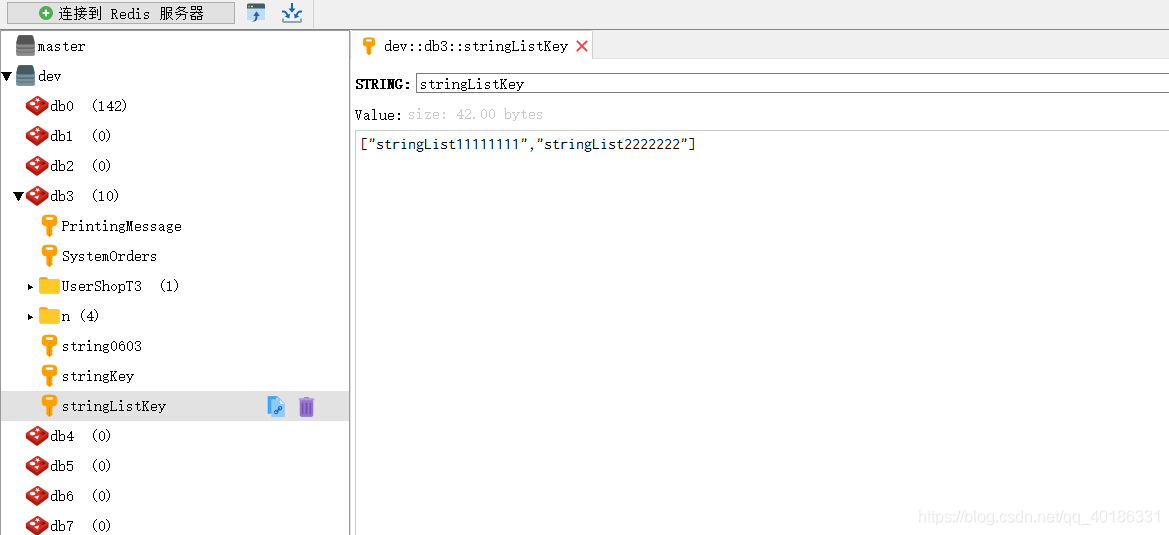
Task: Select dev server label
Action: pyautogui.click(x=49, y=76)
